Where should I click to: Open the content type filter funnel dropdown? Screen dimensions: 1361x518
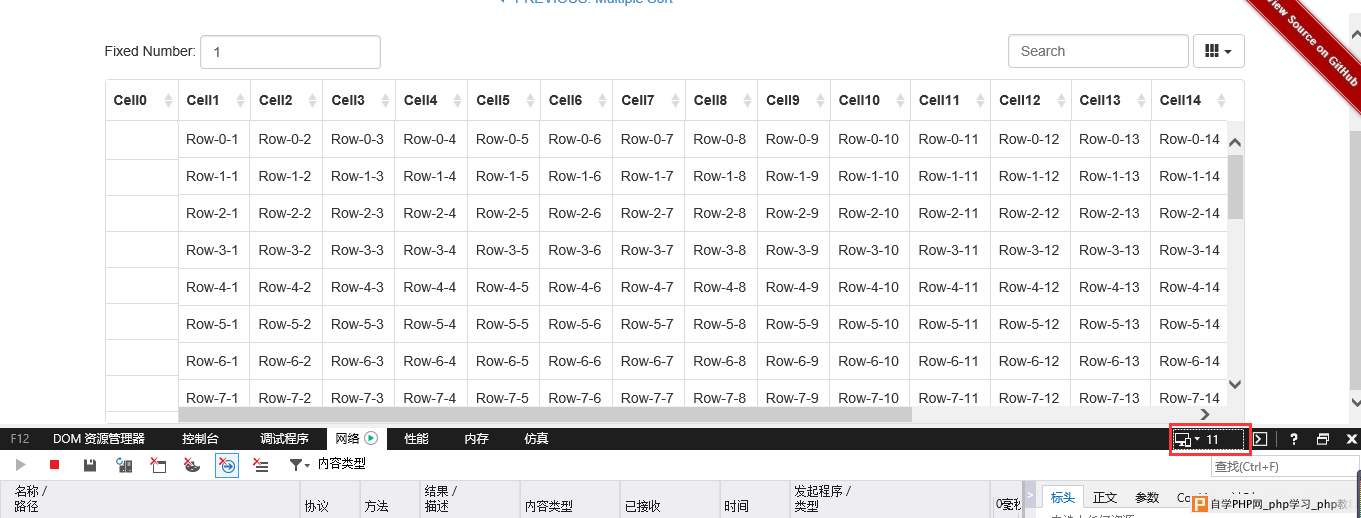point(299,465)
